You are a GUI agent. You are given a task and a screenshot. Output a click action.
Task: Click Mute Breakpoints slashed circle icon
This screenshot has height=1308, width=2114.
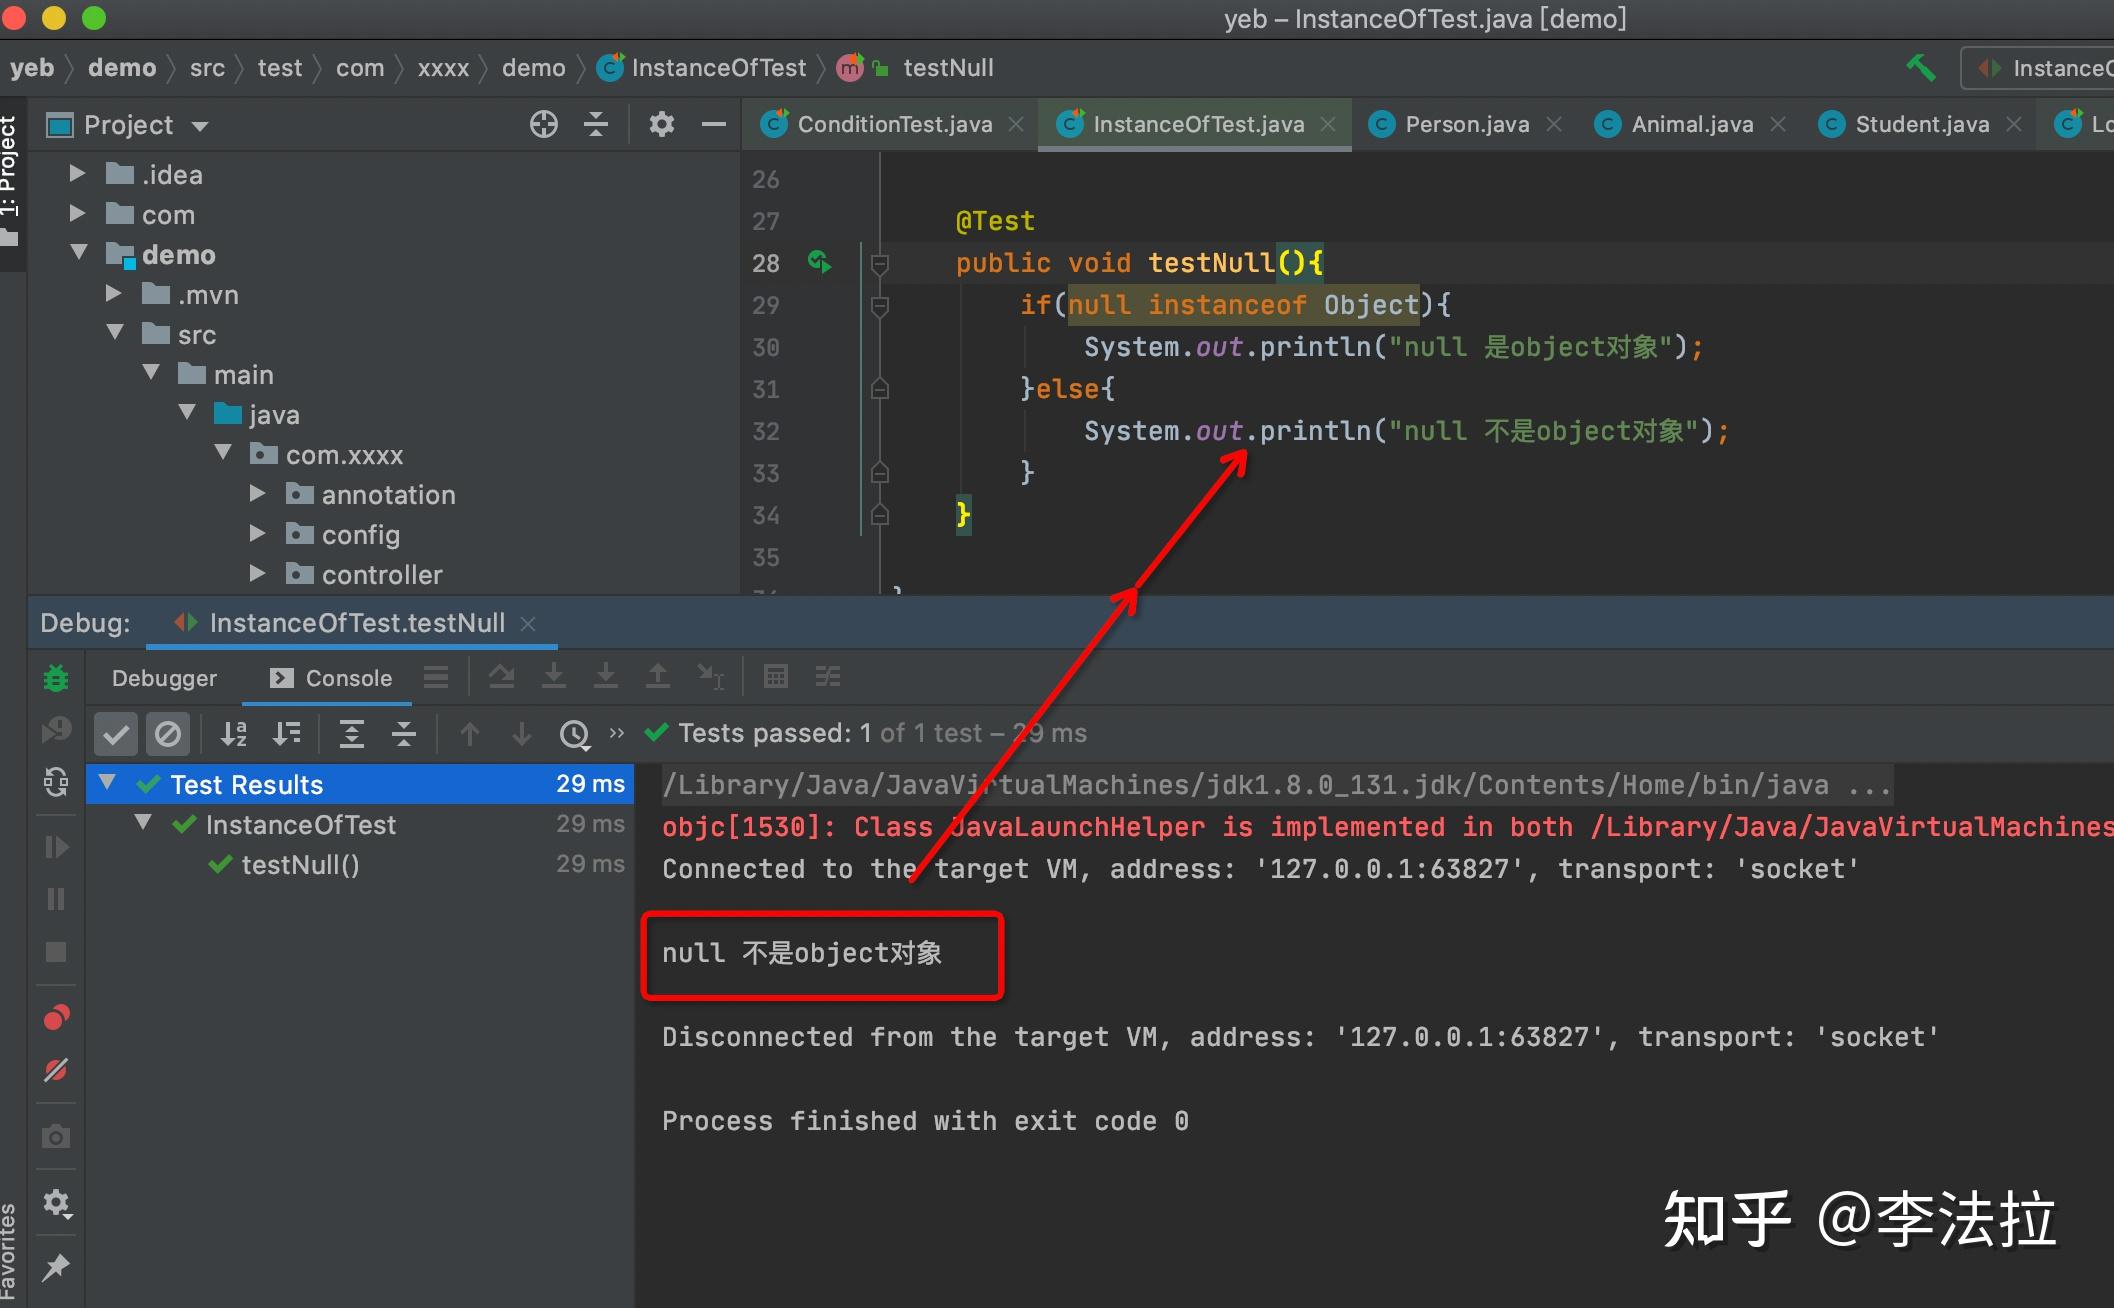(56, 1070)
